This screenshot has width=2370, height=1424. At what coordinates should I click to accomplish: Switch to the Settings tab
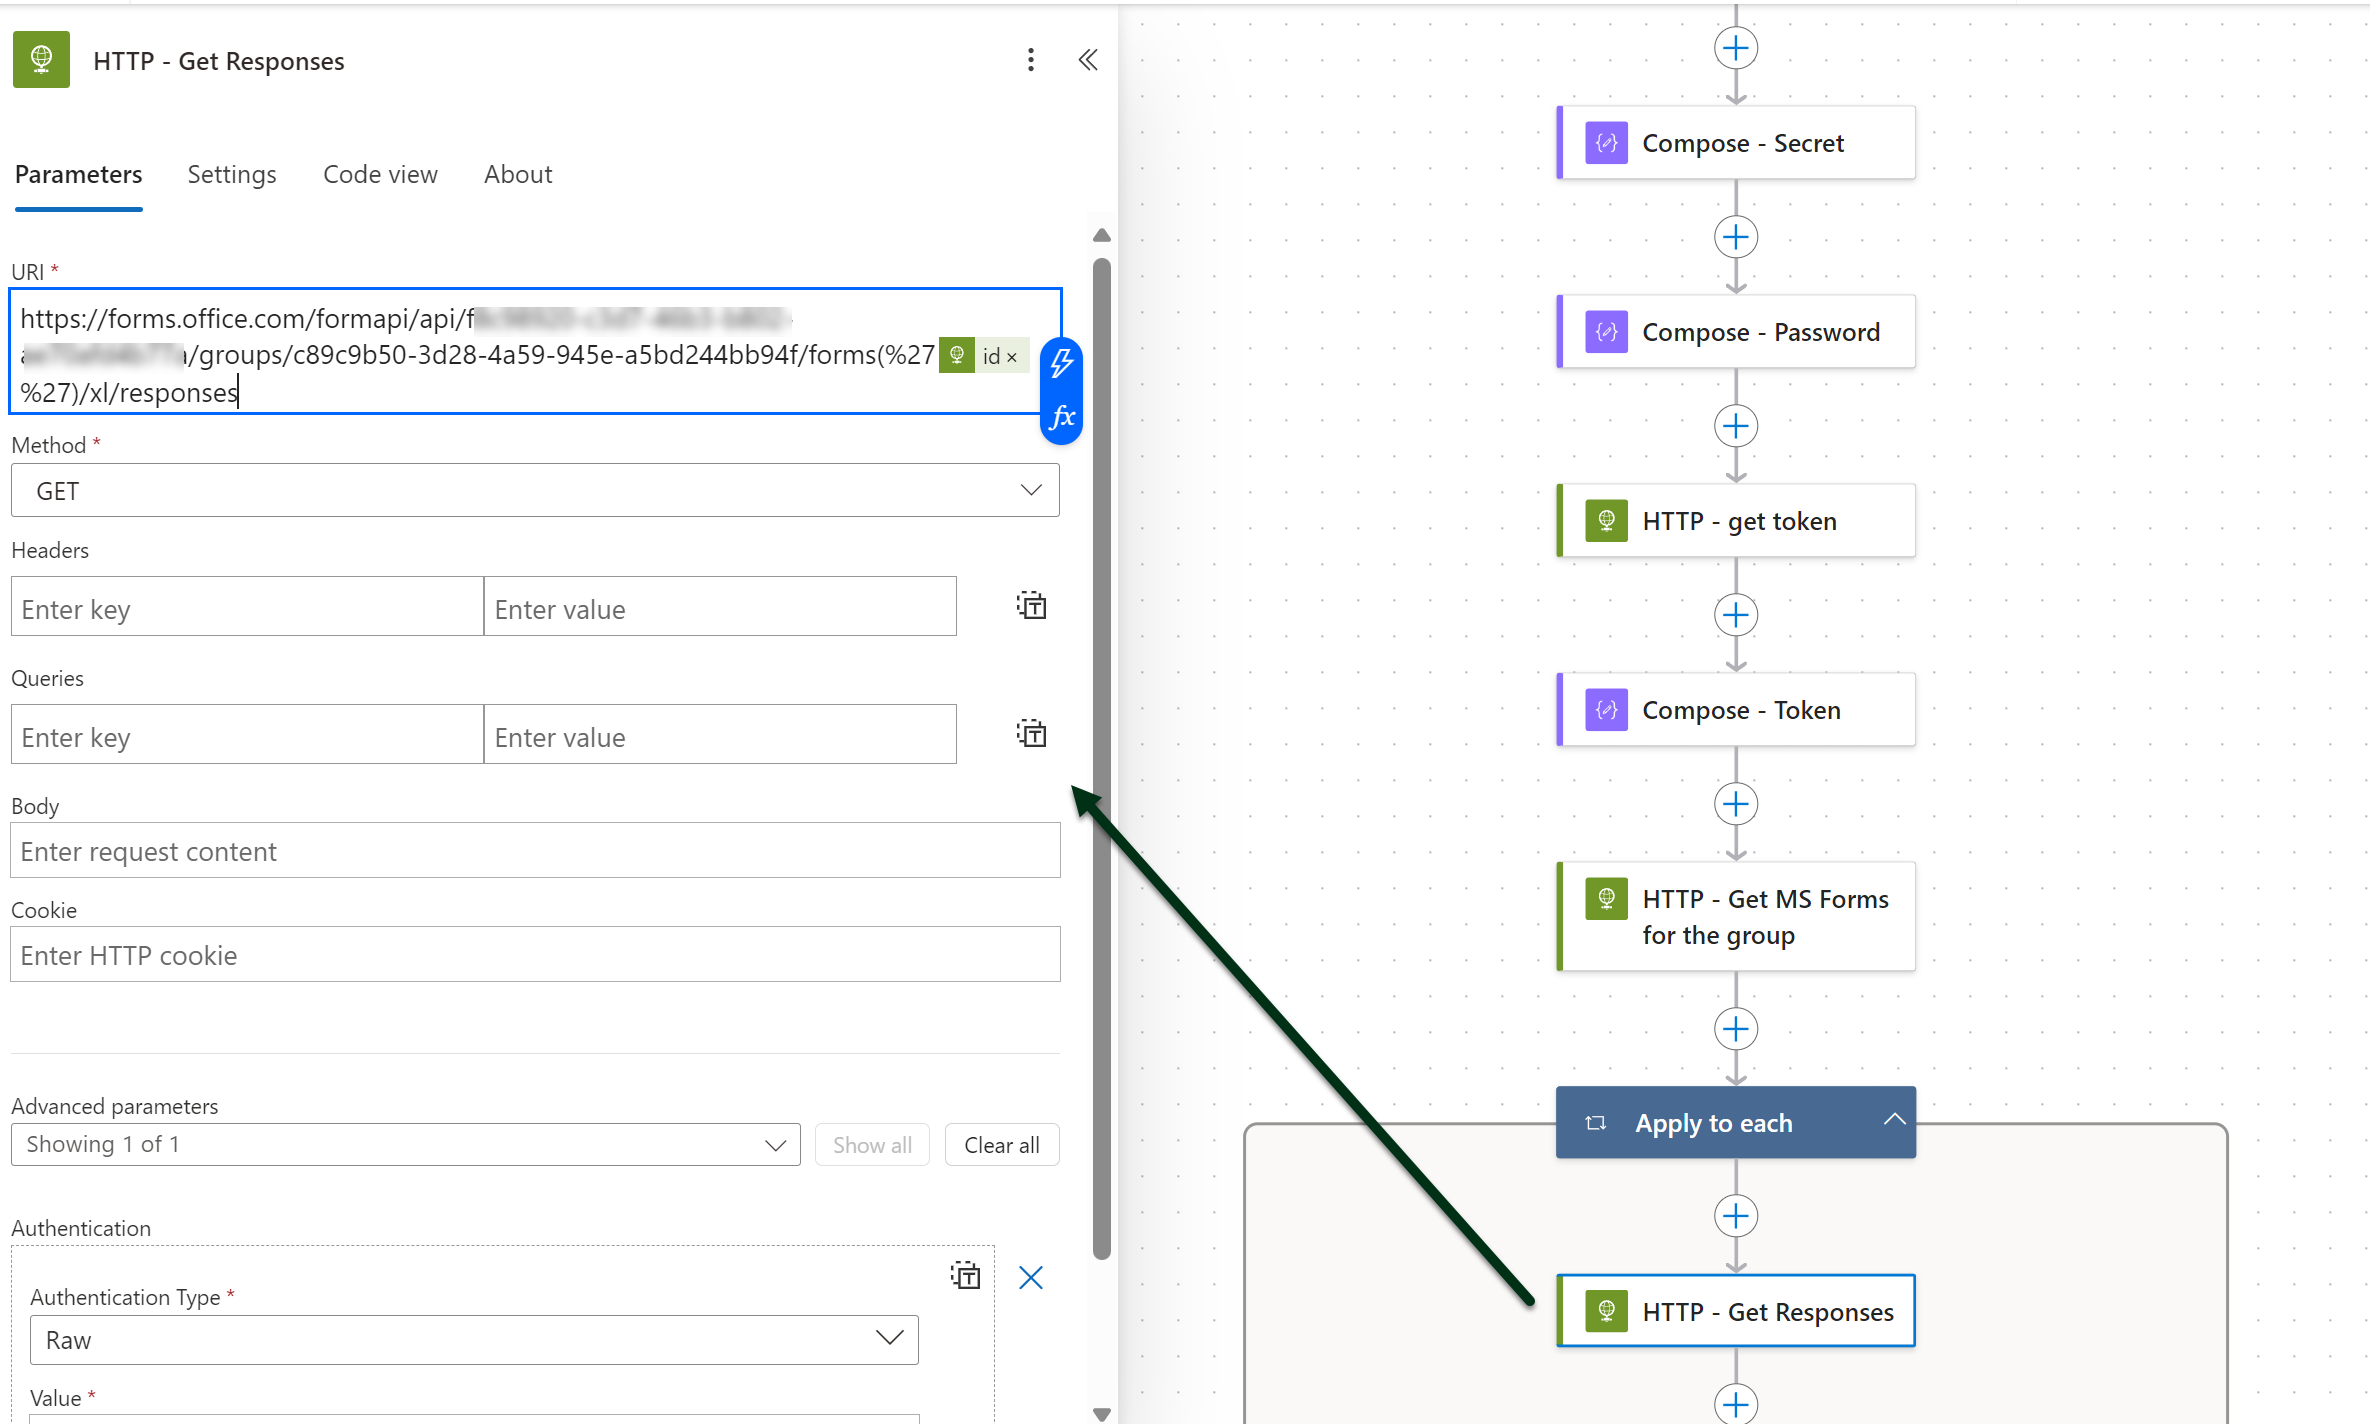tap(232, 174)
